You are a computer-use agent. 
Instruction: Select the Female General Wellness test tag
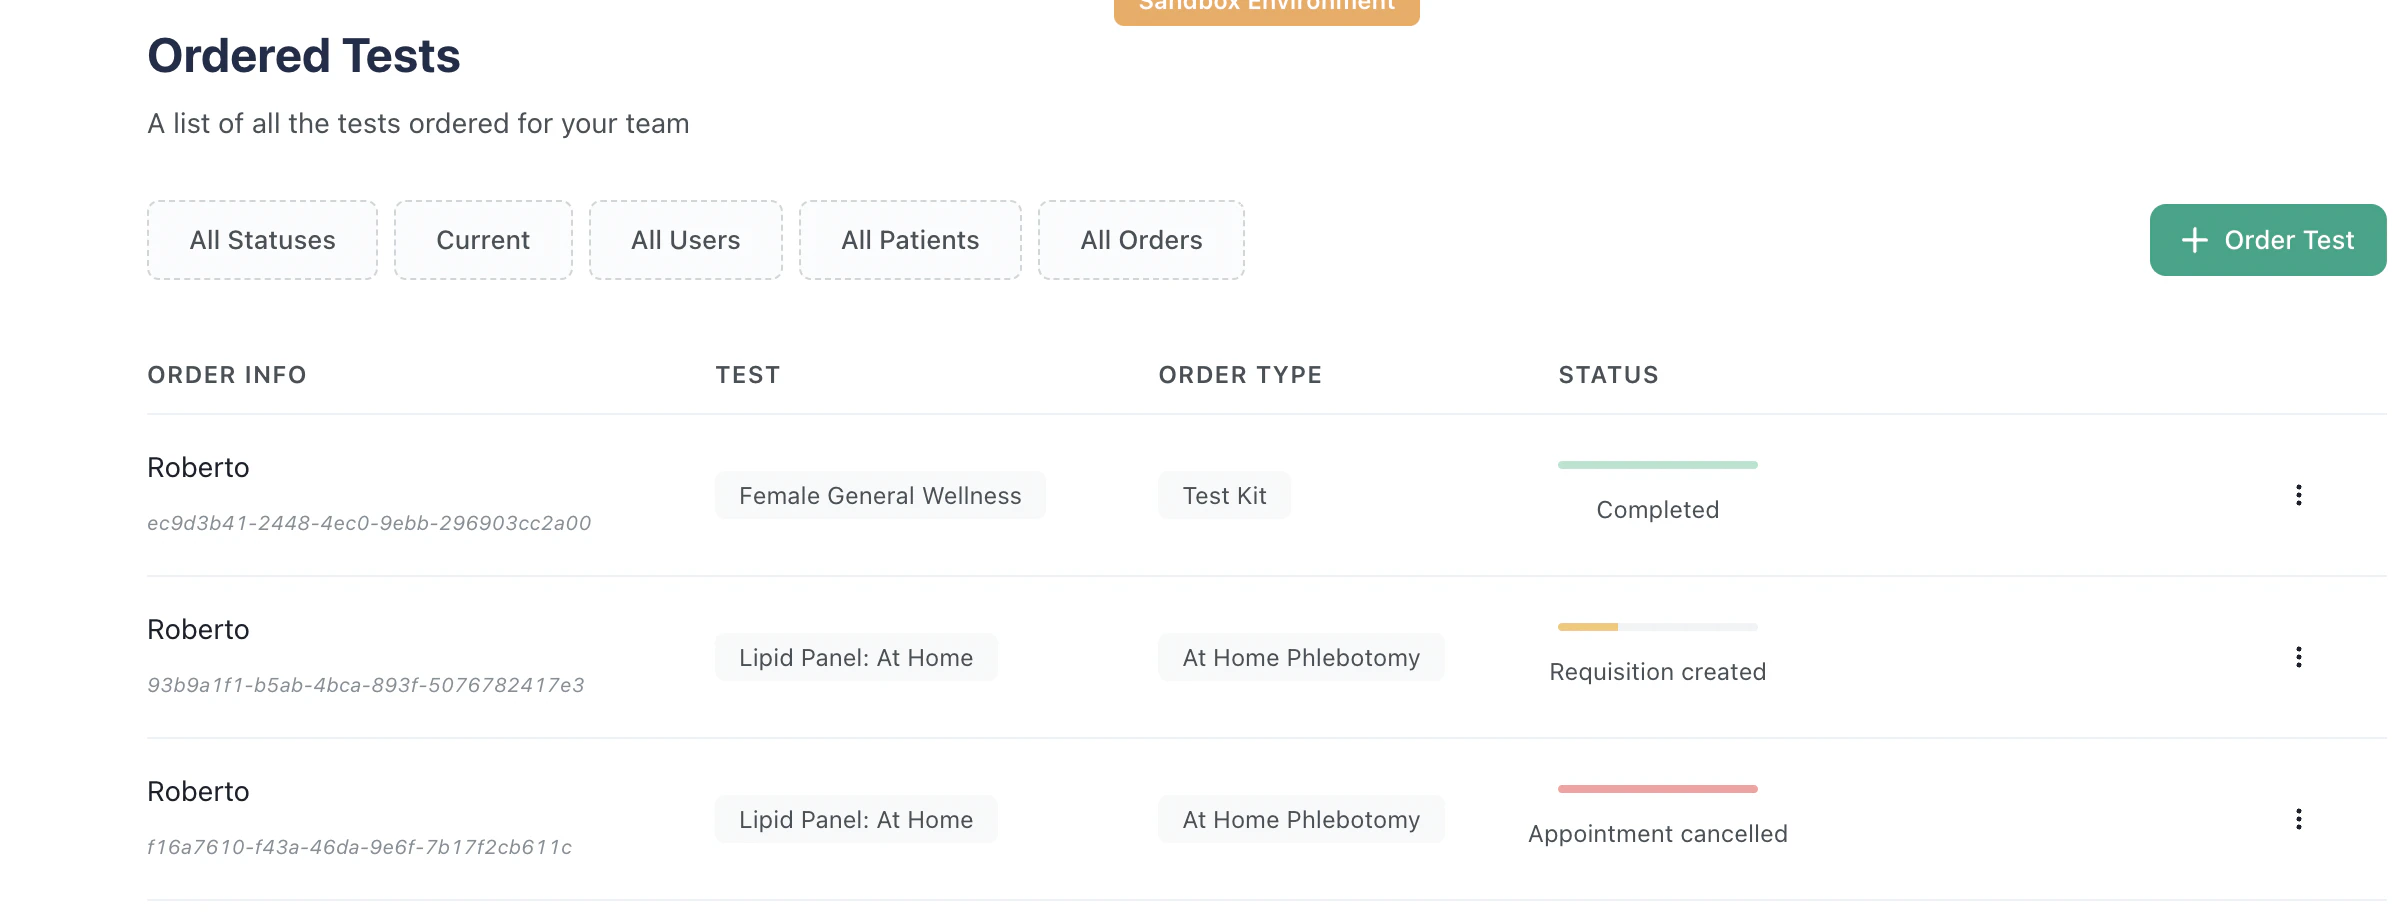tap(880, 495)
